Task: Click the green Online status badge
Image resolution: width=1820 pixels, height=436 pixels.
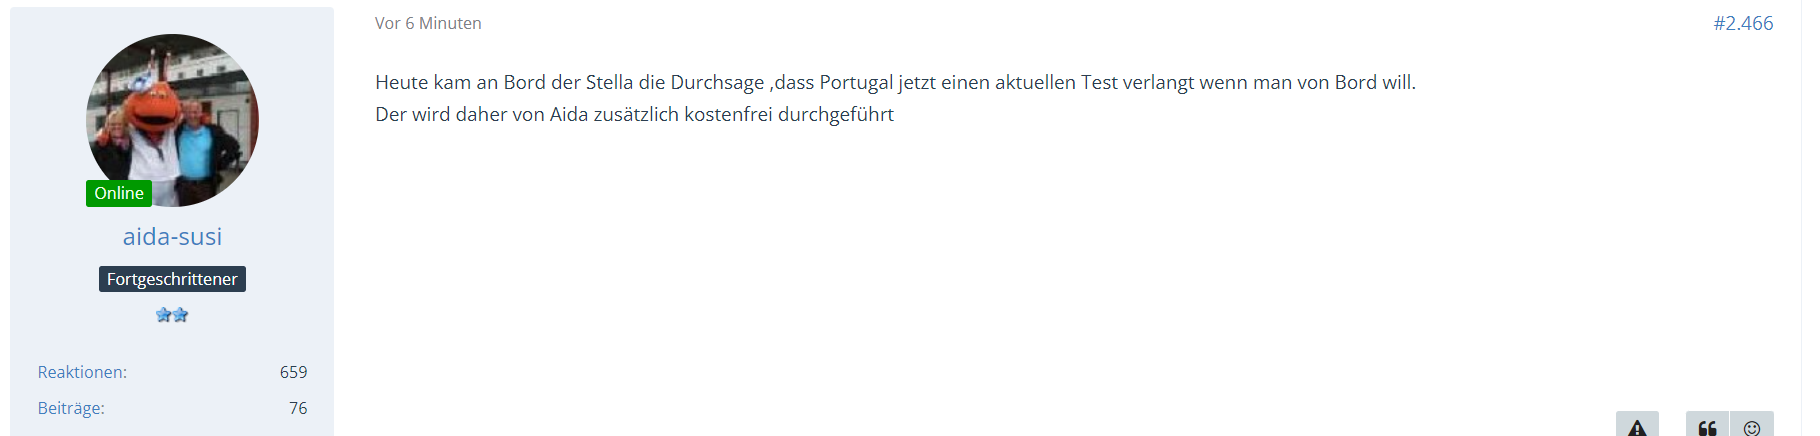Action: point(119,193)
